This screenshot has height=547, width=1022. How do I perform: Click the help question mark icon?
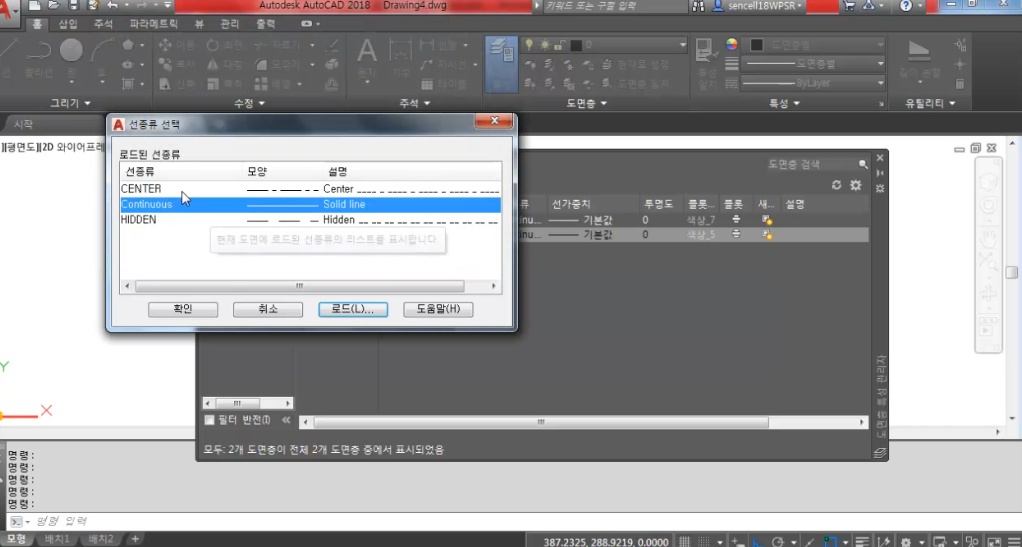(x=906, y=5)
